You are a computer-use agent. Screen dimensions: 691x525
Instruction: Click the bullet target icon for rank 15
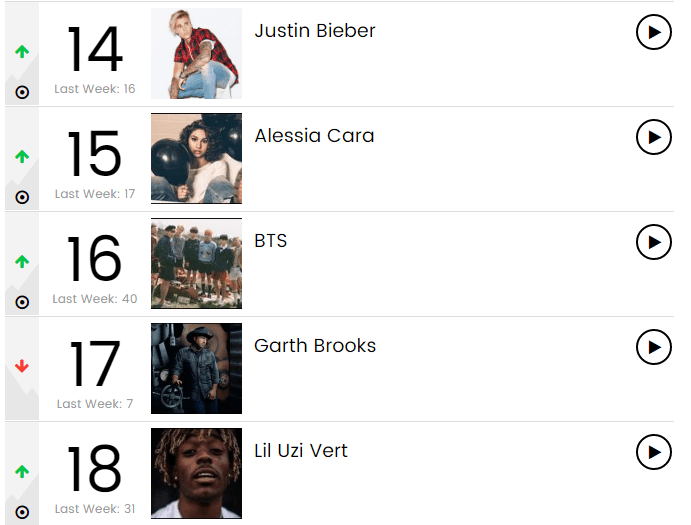22,197
